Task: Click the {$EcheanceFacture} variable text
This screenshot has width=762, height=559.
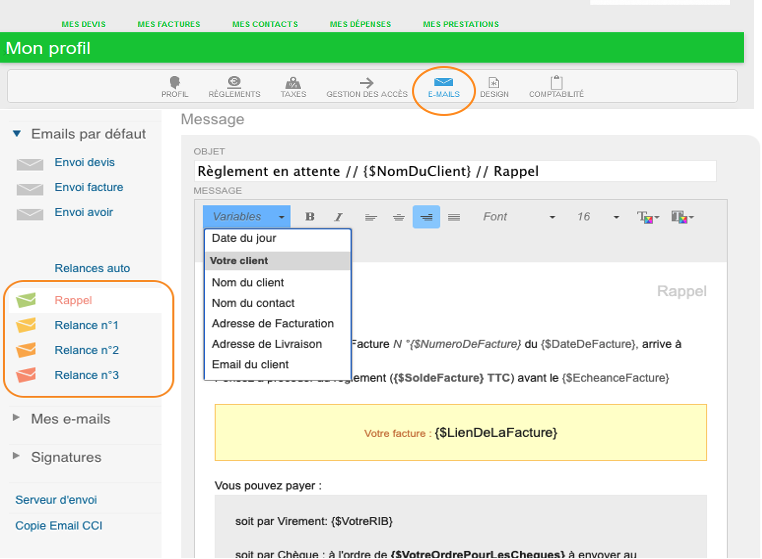Action: [x=615, y=378]
